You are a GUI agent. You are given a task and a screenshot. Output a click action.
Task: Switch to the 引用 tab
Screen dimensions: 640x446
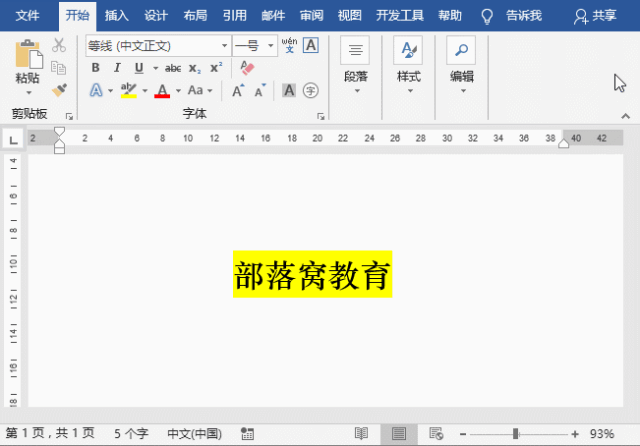tap(234, 16)
